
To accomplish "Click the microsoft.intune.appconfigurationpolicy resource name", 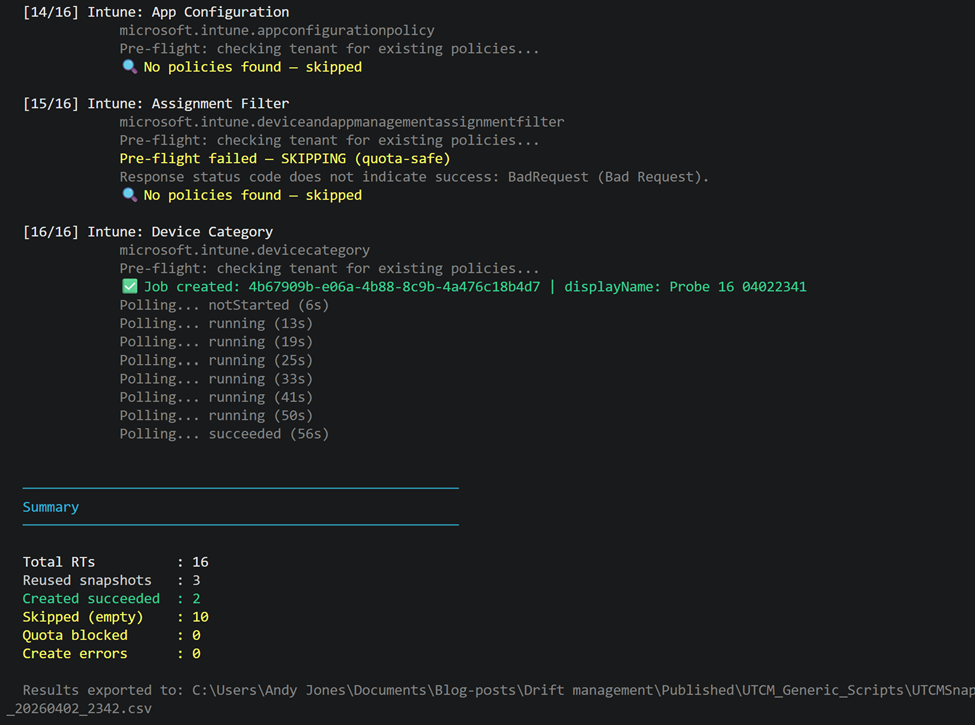I will [x=277, y=31].
